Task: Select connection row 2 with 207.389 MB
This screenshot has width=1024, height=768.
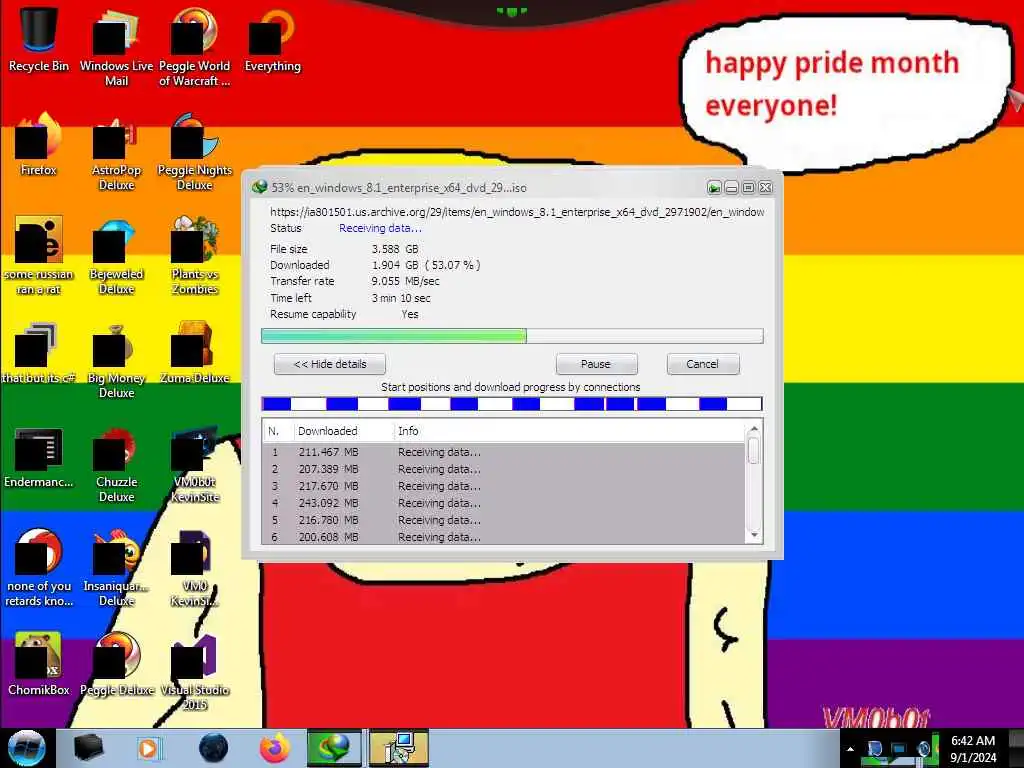Action: (x=504, y=469)
